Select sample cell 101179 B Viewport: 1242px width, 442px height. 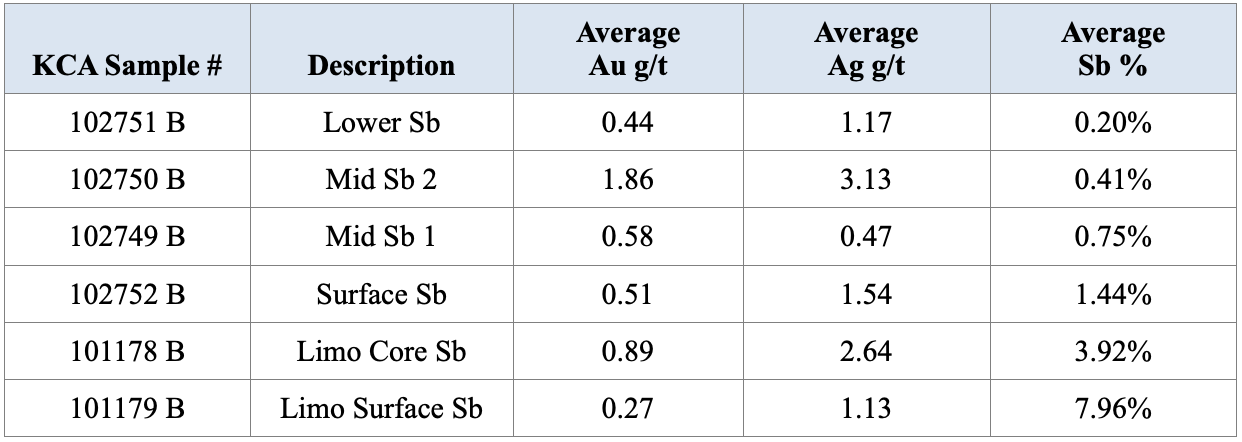127,409
